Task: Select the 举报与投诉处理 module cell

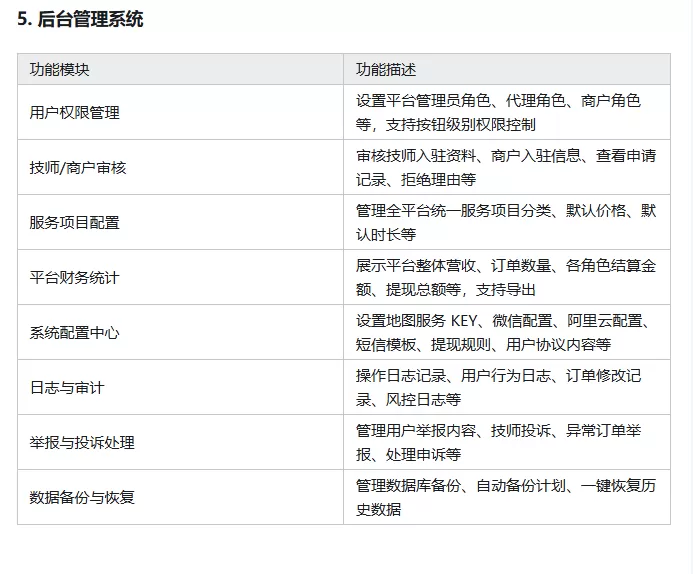Action: click(x=82, y=442)
